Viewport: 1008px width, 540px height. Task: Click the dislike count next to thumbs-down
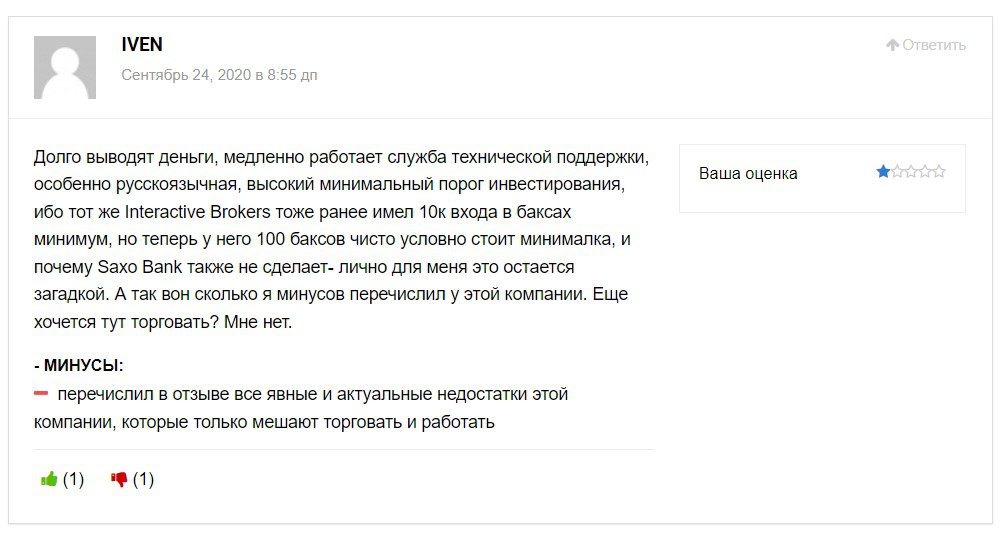pos(144,479)
